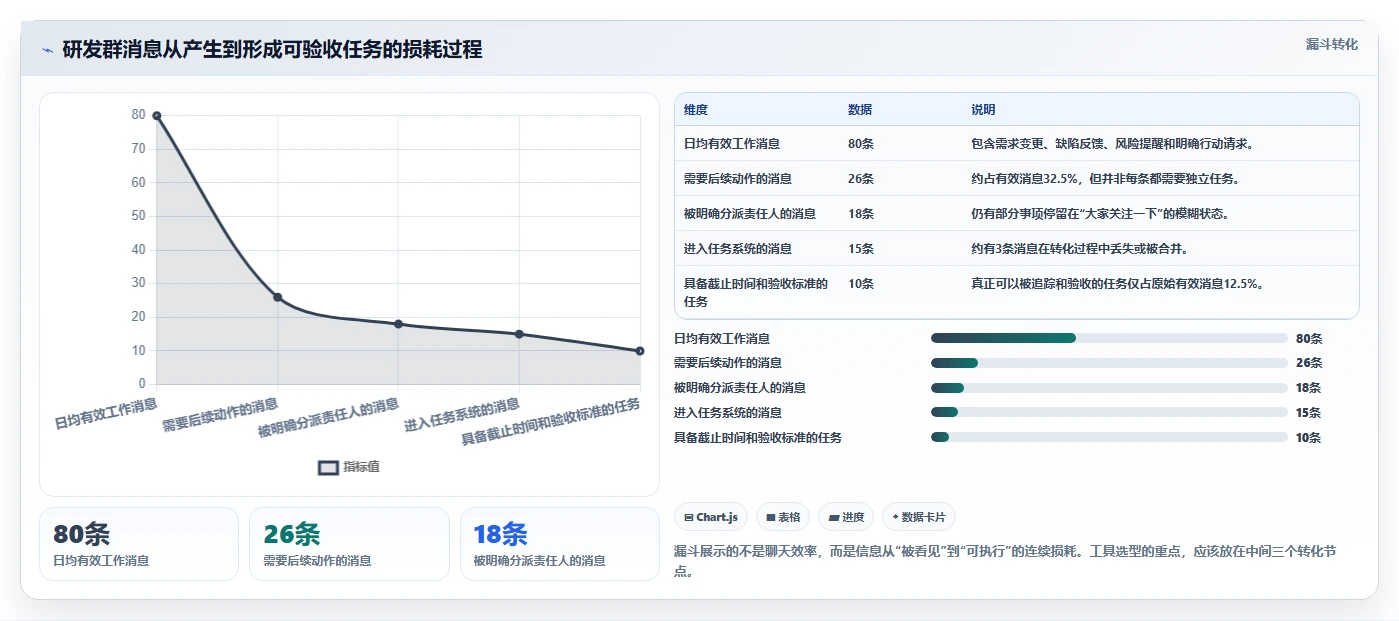Click the table cell 需要后续动作的消息
Viewport: 1399px width, 621px height.
coord(738,179)
